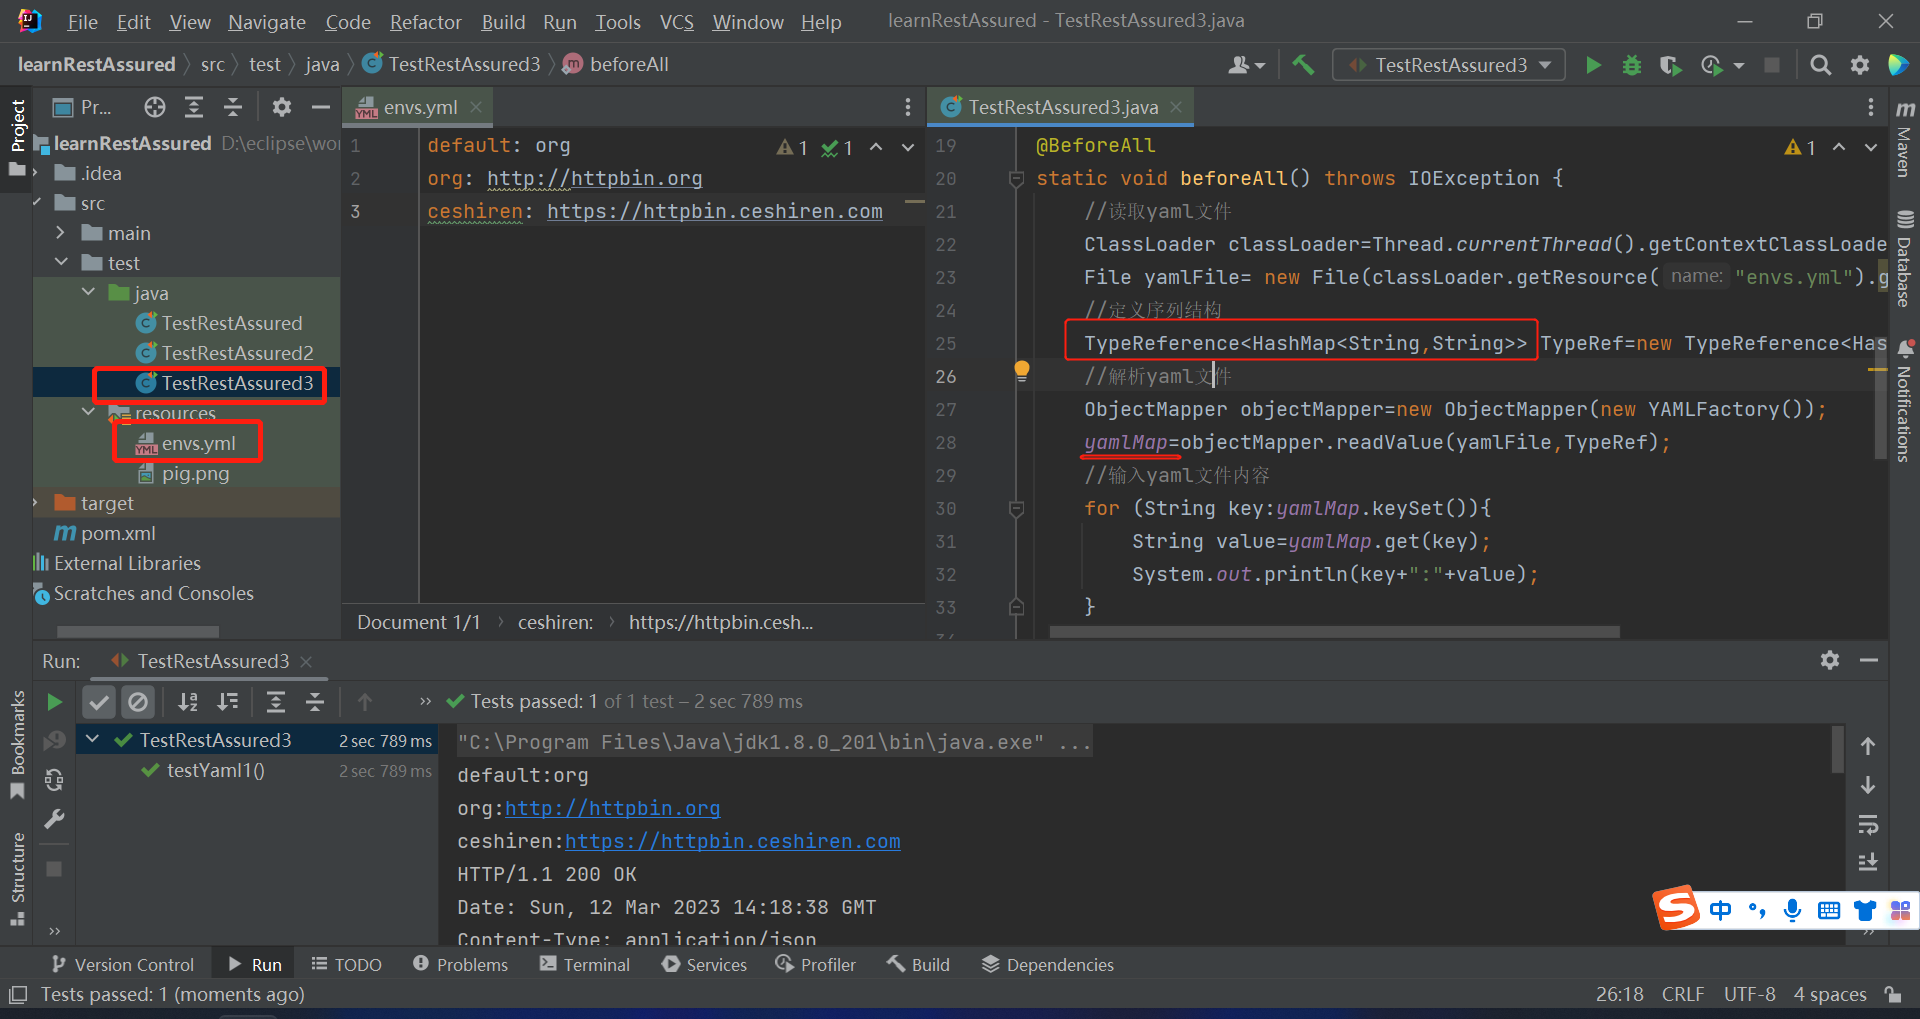Go to line via 26:18 indicator
This screenshot has width=1920, height=1019.
pyautogui.click(x=1619, y=994)
